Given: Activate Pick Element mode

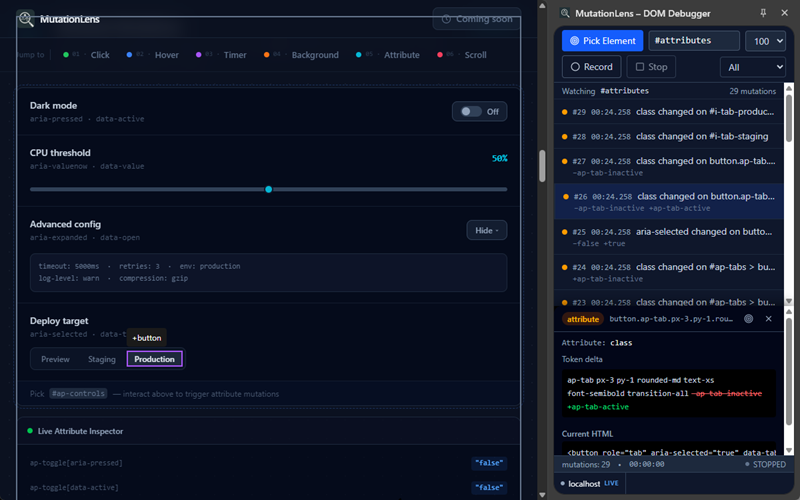Looking at the screenshot, I should click(x=603, y=41).
